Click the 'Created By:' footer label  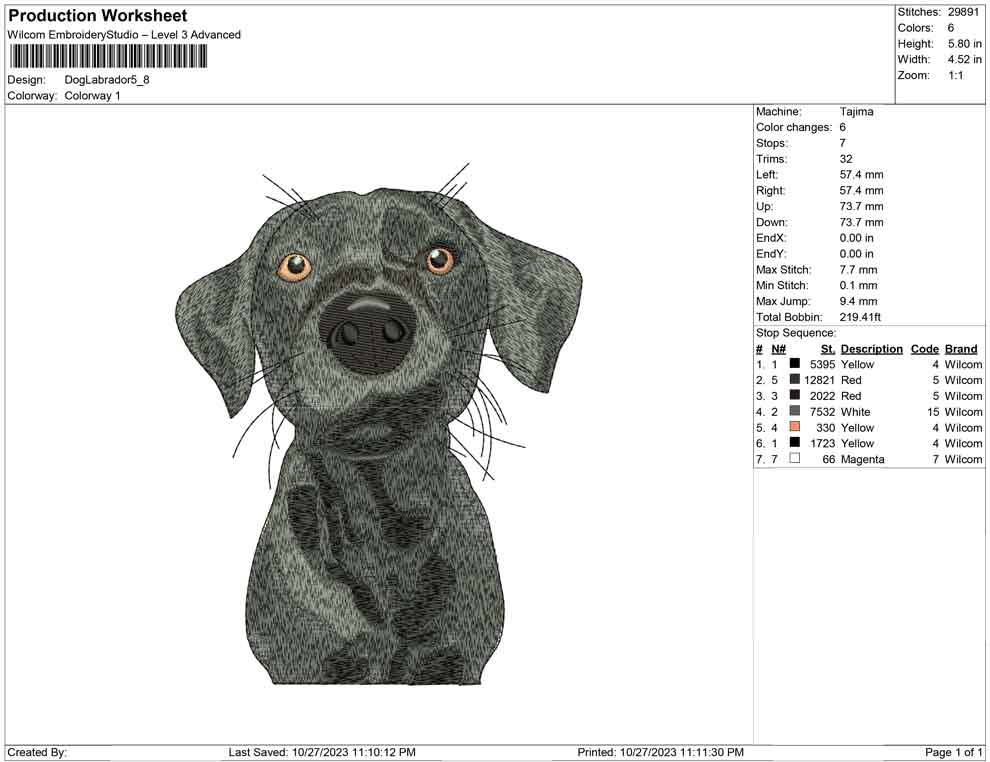tap(37, 752)
